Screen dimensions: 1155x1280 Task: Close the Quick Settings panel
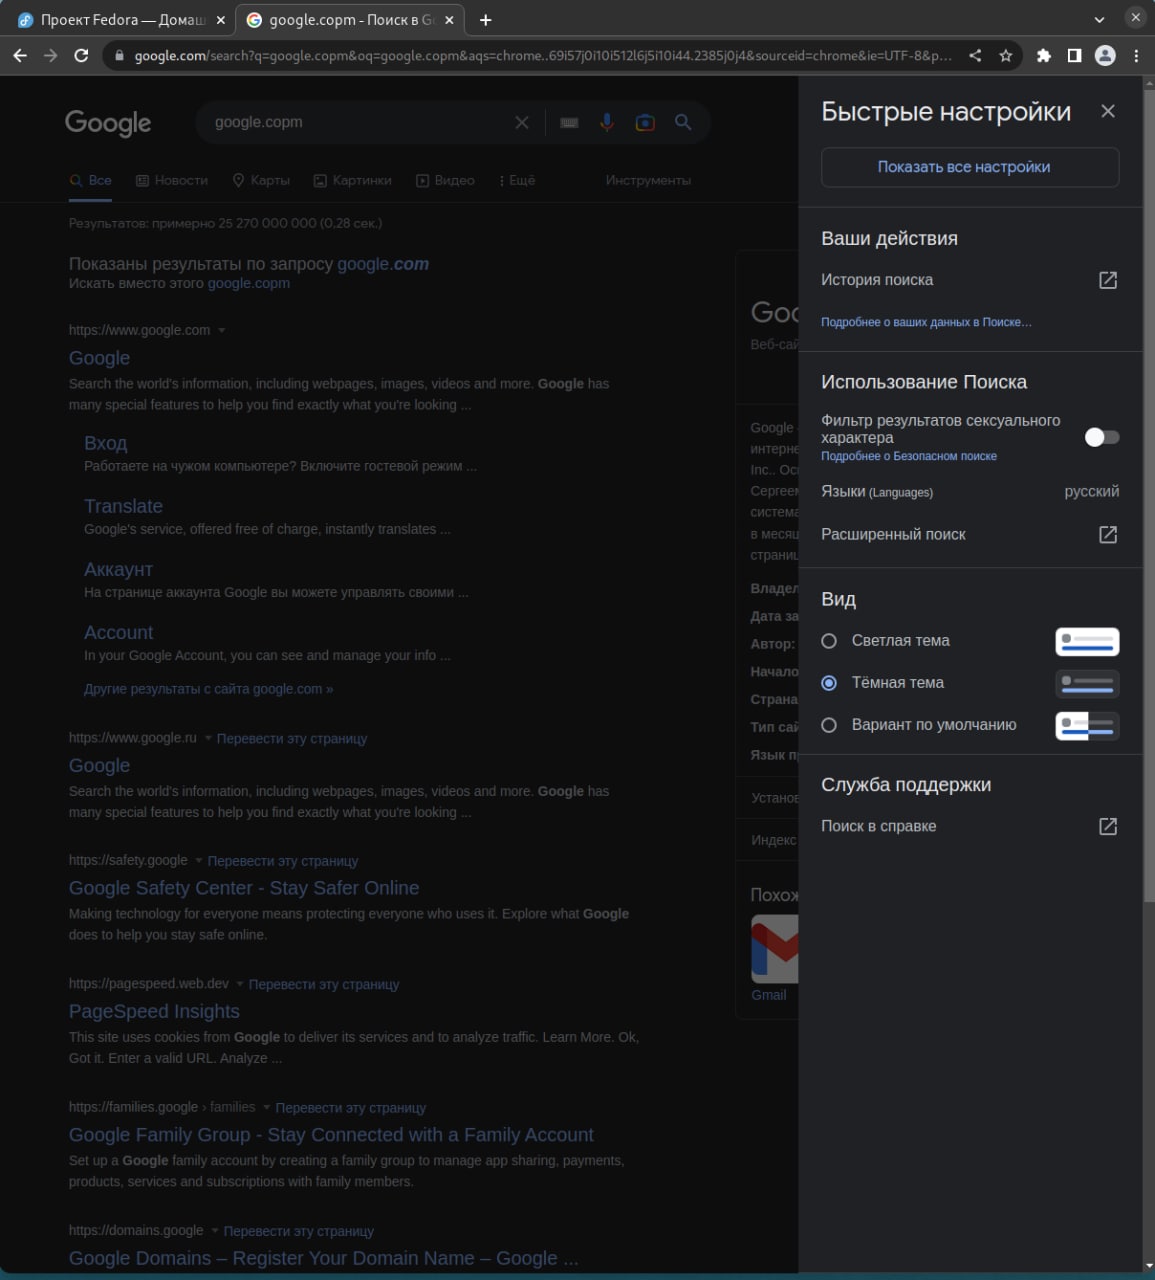(1107, 111)
